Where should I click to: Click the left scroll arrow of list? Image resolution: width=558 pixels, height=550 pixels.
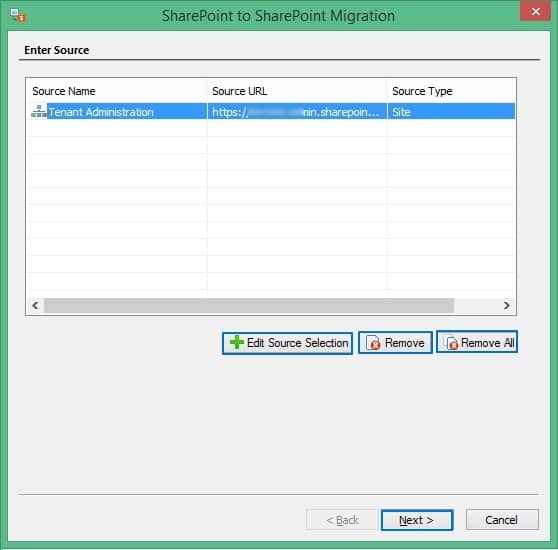(x=35, y=306)
